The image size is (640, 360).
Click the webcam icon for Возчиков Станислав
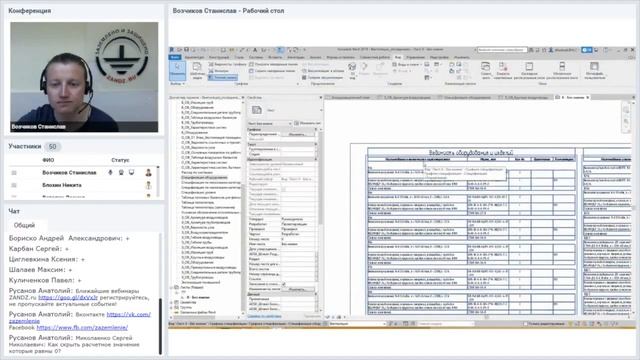121,173
